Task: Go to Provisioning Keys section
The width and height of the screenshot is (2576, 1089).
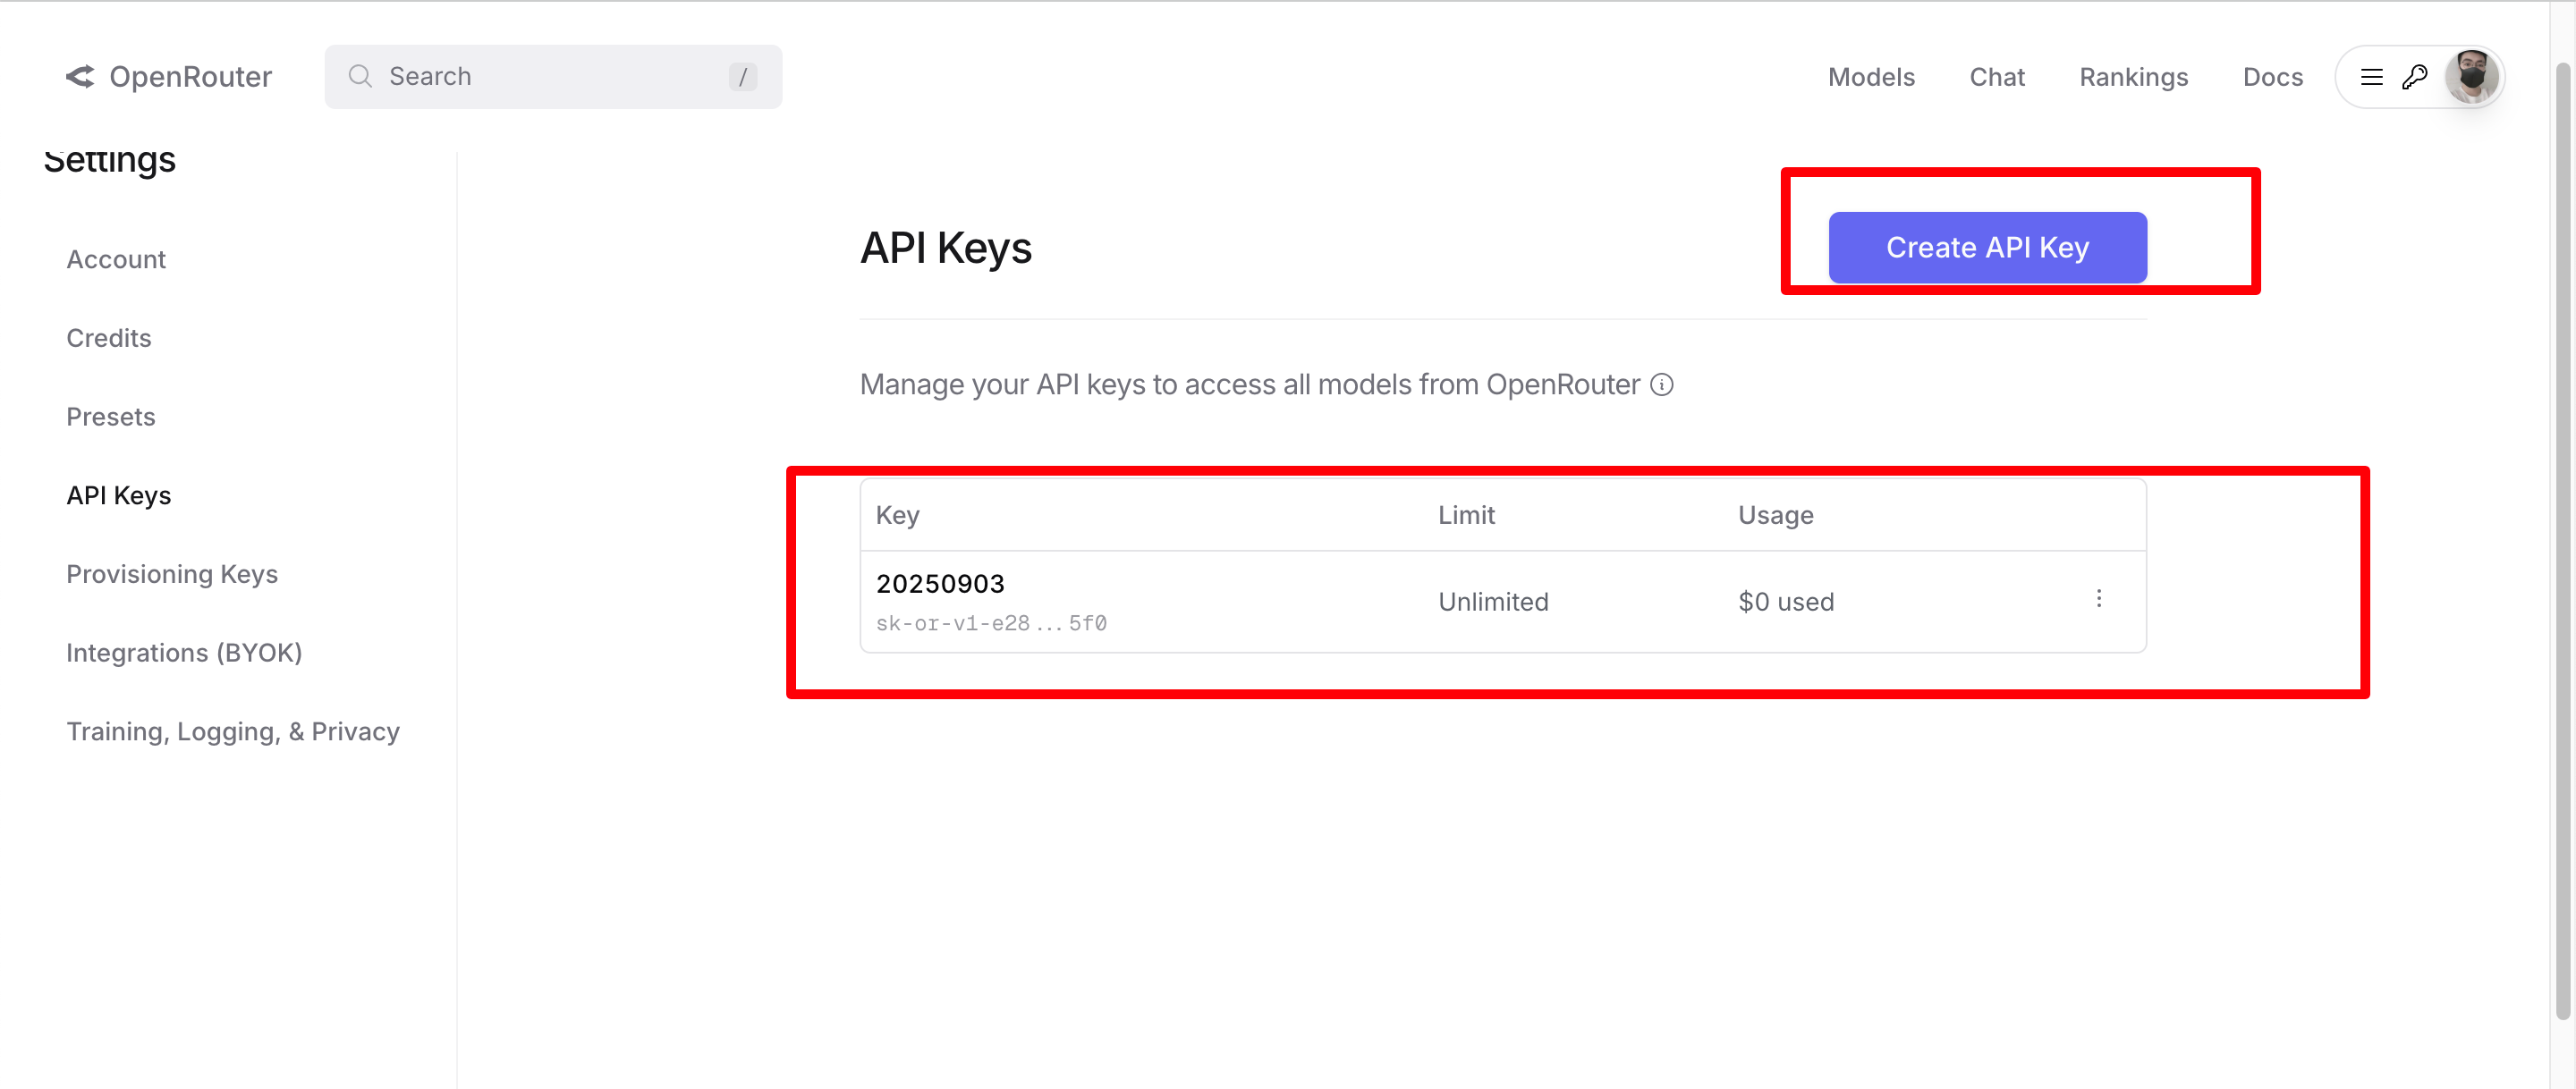Action: click(172, 574)
